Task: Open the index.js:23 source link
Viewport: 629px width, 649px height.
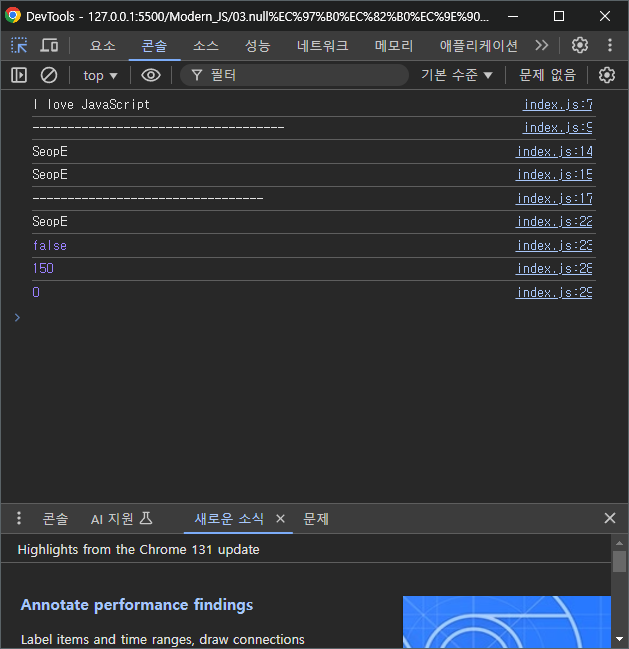Action: coord(555,246)
